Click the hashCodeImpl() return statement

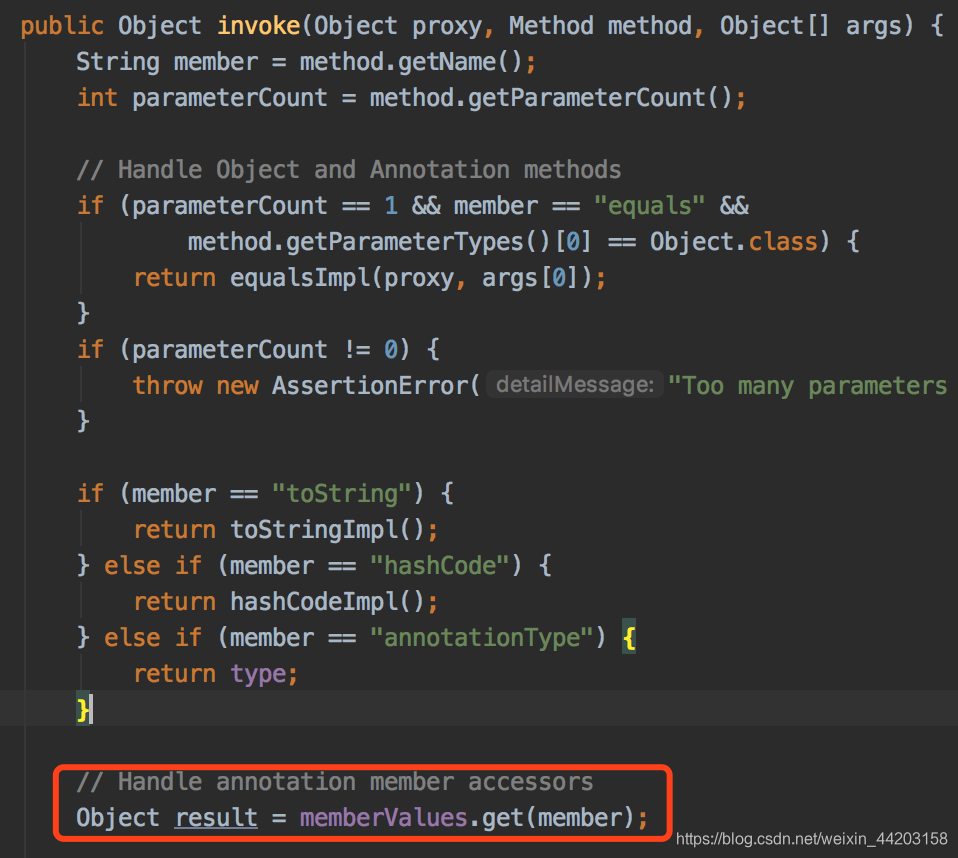point(285,602)
